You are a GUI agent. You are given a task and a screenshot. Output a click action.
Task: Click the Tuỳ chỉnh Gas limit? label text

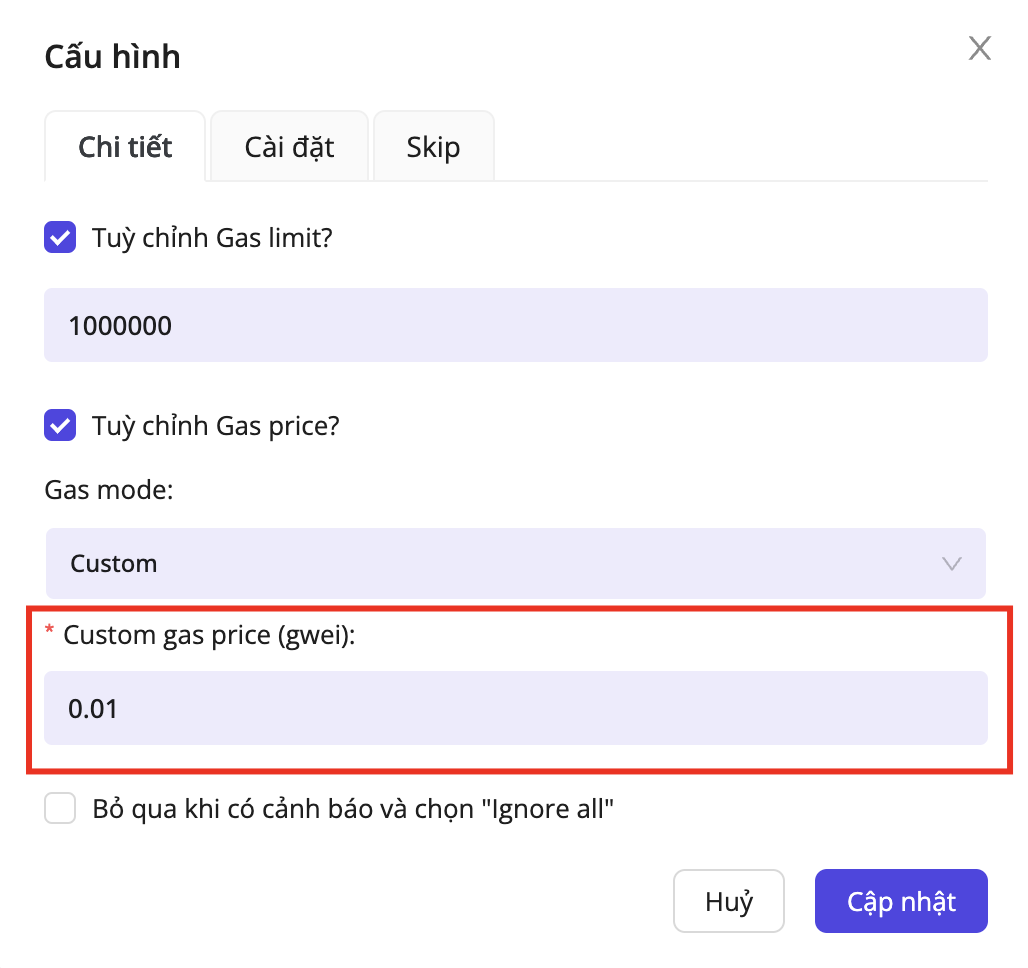(x=211, y=238)
